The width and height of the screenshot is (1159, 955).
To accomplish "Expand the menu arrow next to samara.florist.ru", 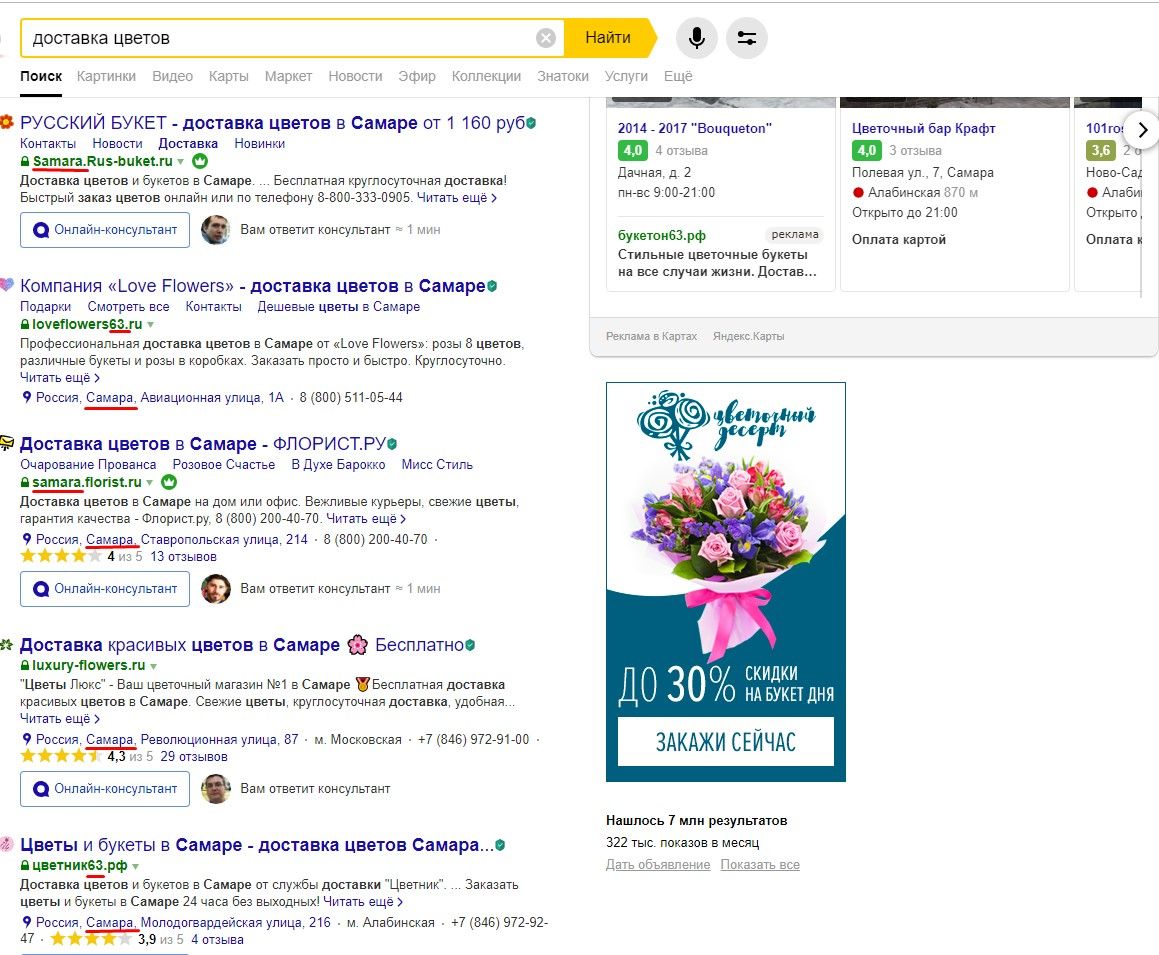I will 150,483.
